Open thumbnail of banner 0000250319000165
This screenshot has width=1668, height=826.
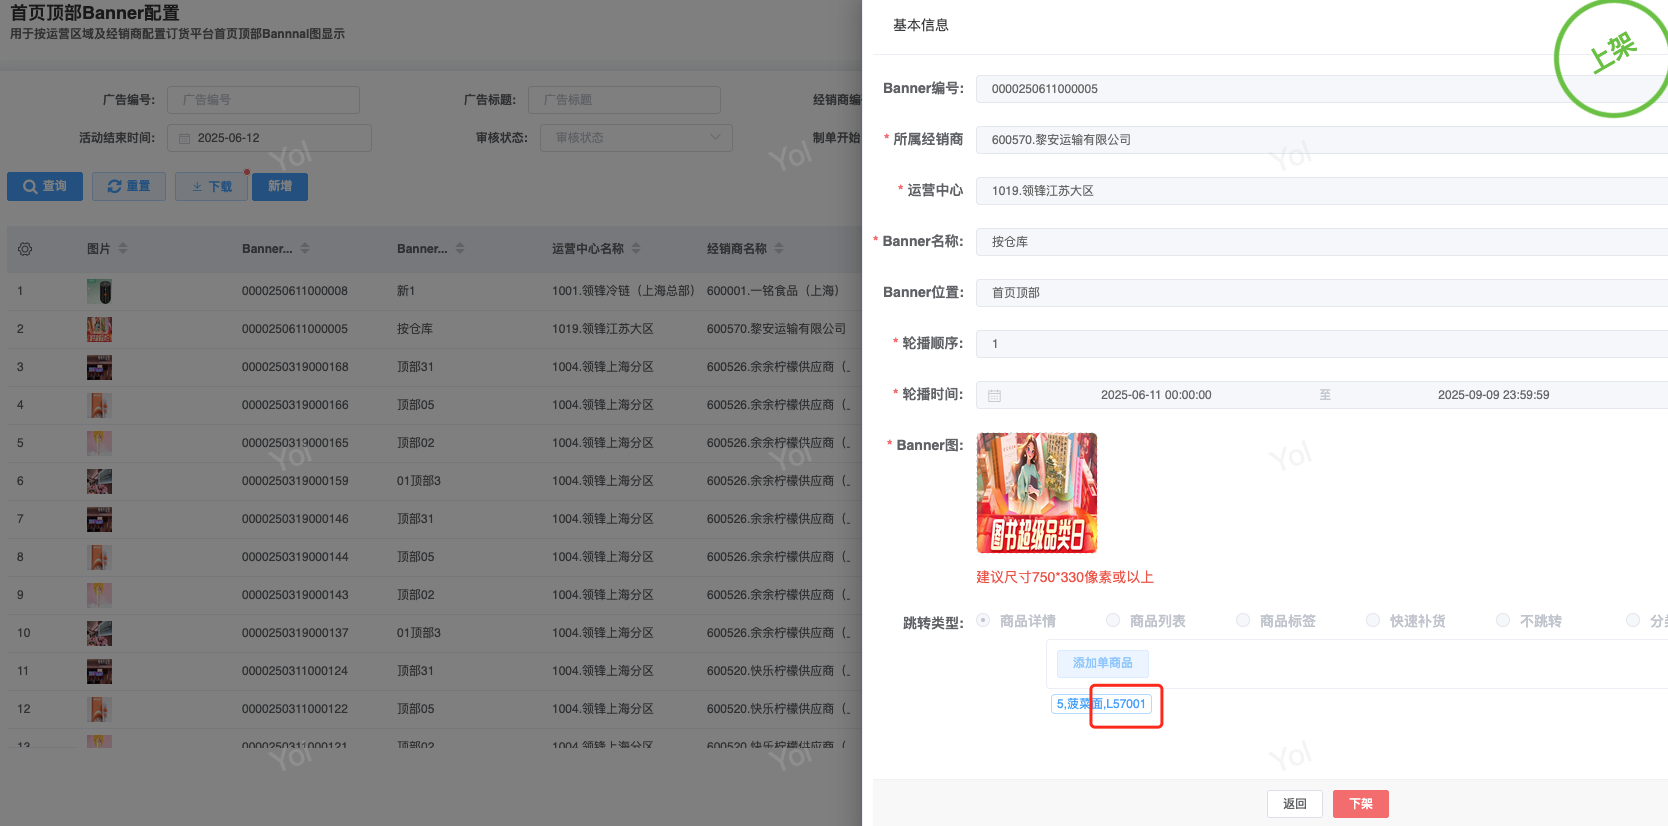[99, 443]
